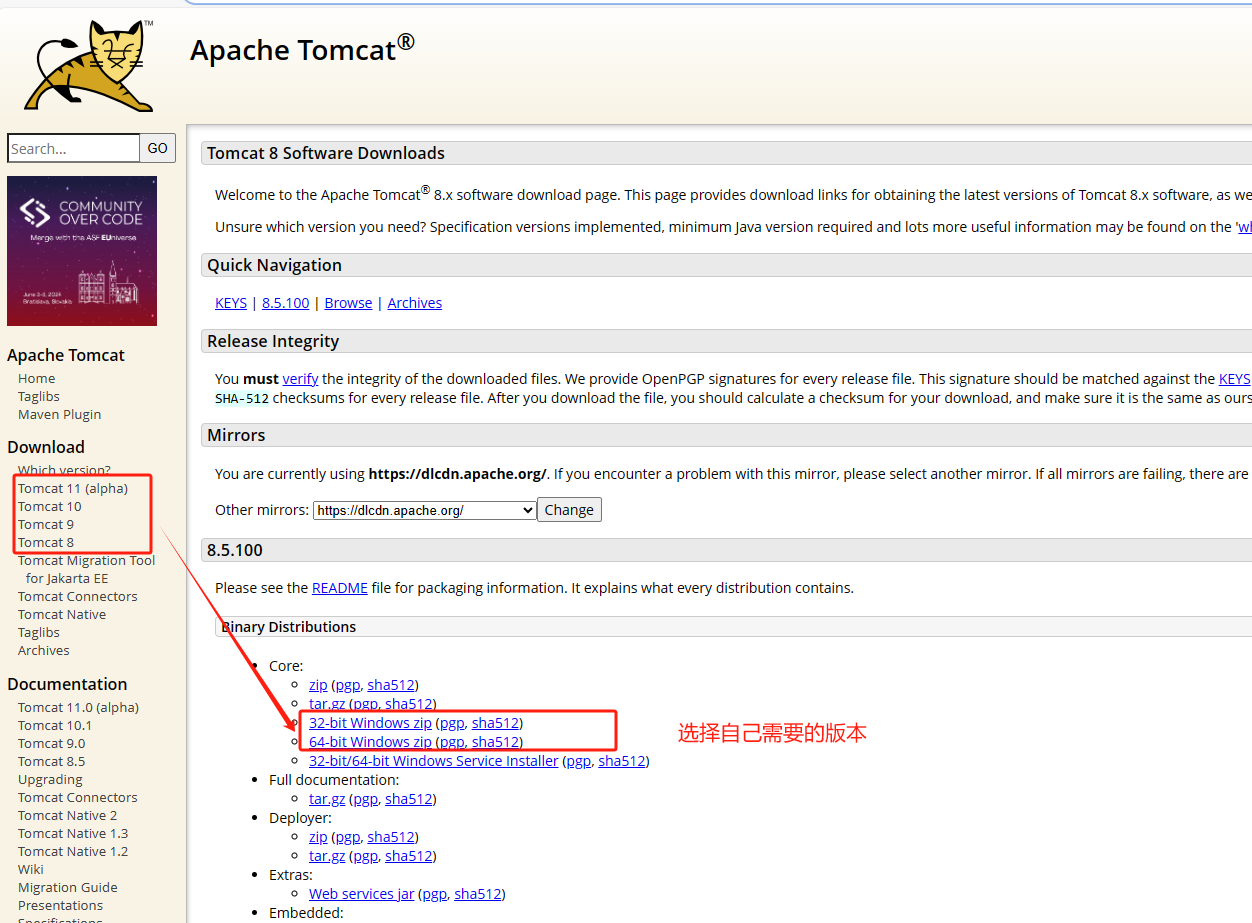1252x923 pixels.
Task: Download the Core tar.gz distribution
Action: pyautogui.click(x=327, y=704)
